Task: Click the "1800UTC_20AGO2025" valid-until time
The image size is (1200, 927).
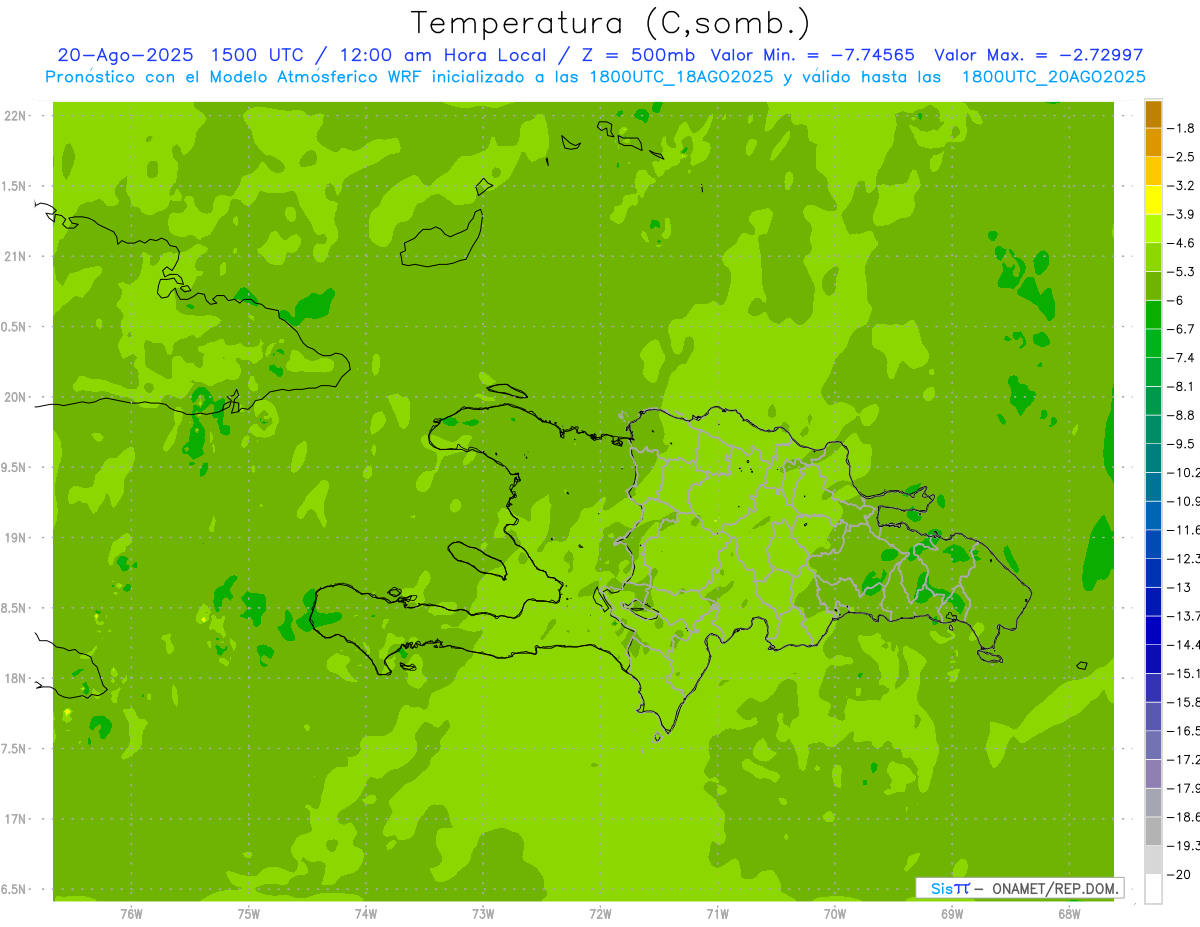Action: click(x=1054, y=77)
